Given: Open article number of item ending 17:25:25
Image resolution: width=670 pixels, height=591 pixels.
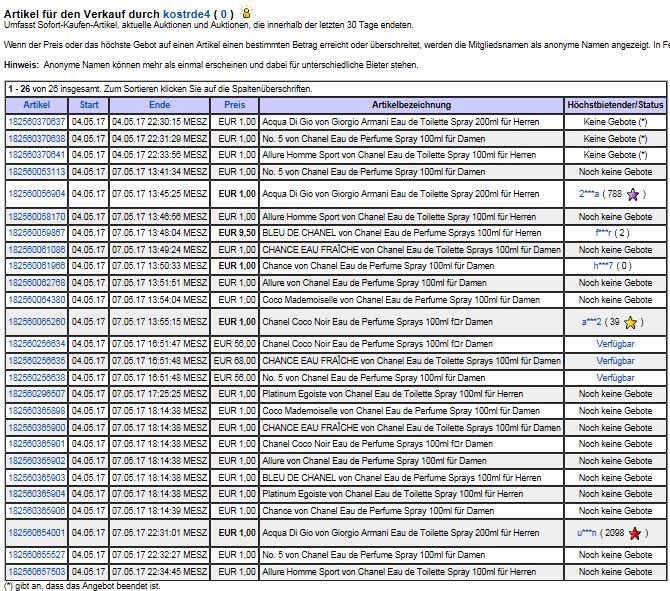Looking at the screenshot, I should tap(37, 394).
